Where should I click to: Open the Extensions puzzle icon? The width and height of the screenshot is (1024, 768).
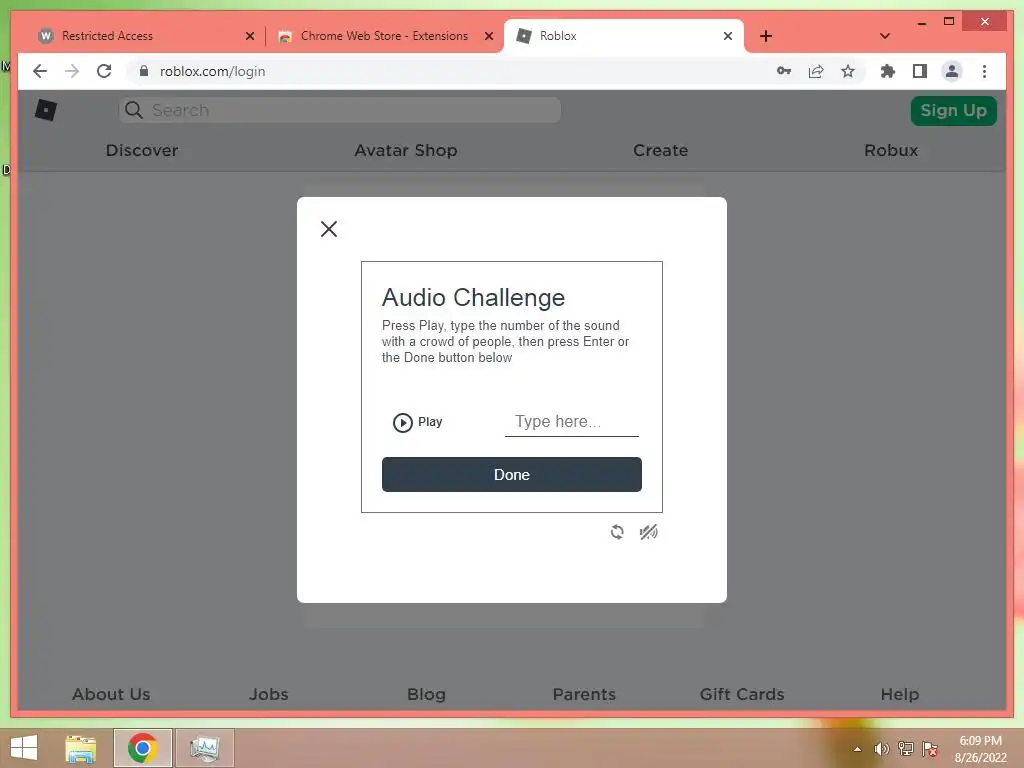point(888,71)
